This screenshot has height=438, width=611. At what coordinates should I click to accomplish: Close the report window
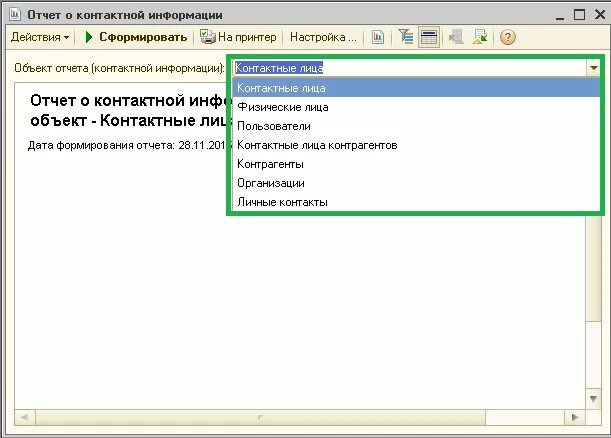click(600, 15)
